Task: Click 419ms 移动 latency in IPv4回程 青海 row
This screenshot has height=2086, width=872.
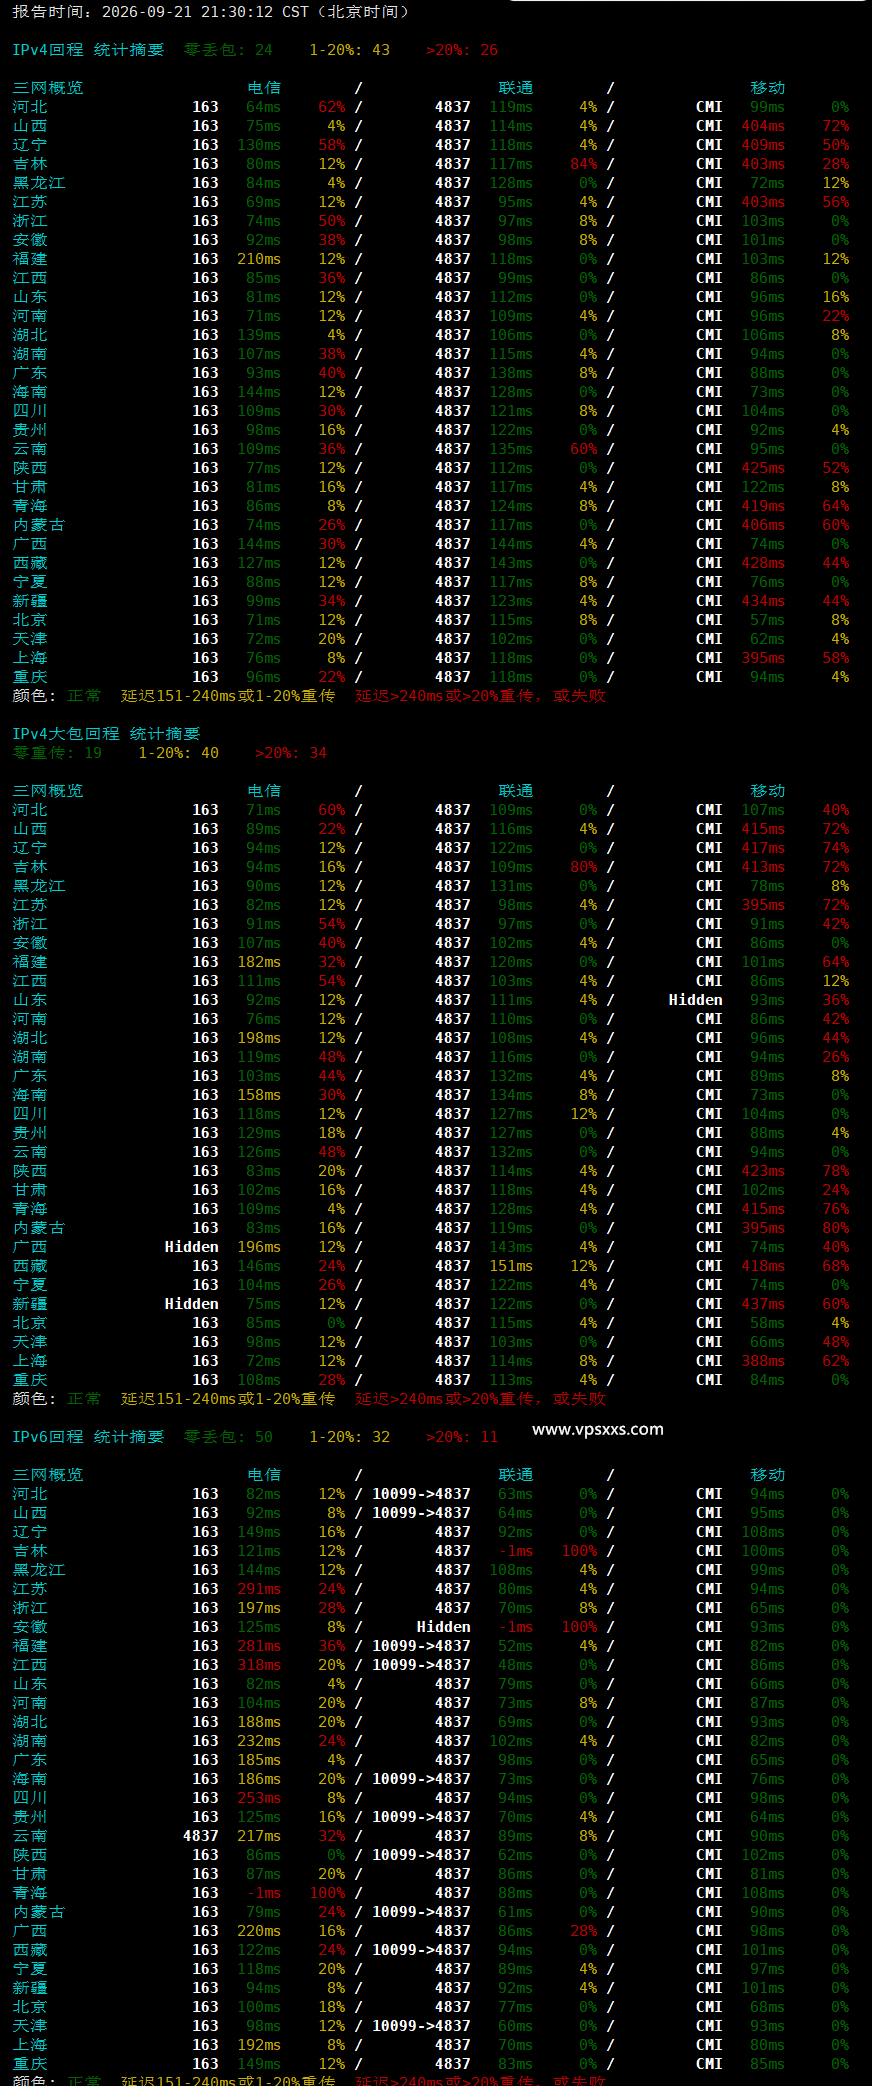Action: click(x=763, y=506)
